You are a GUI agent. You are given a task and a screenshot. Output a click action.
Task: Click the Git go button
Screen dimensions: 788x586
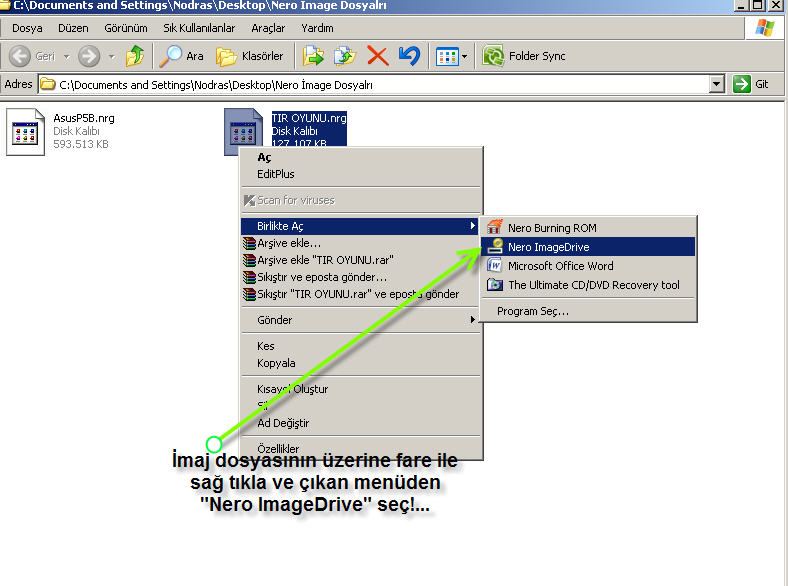(751, 84)
